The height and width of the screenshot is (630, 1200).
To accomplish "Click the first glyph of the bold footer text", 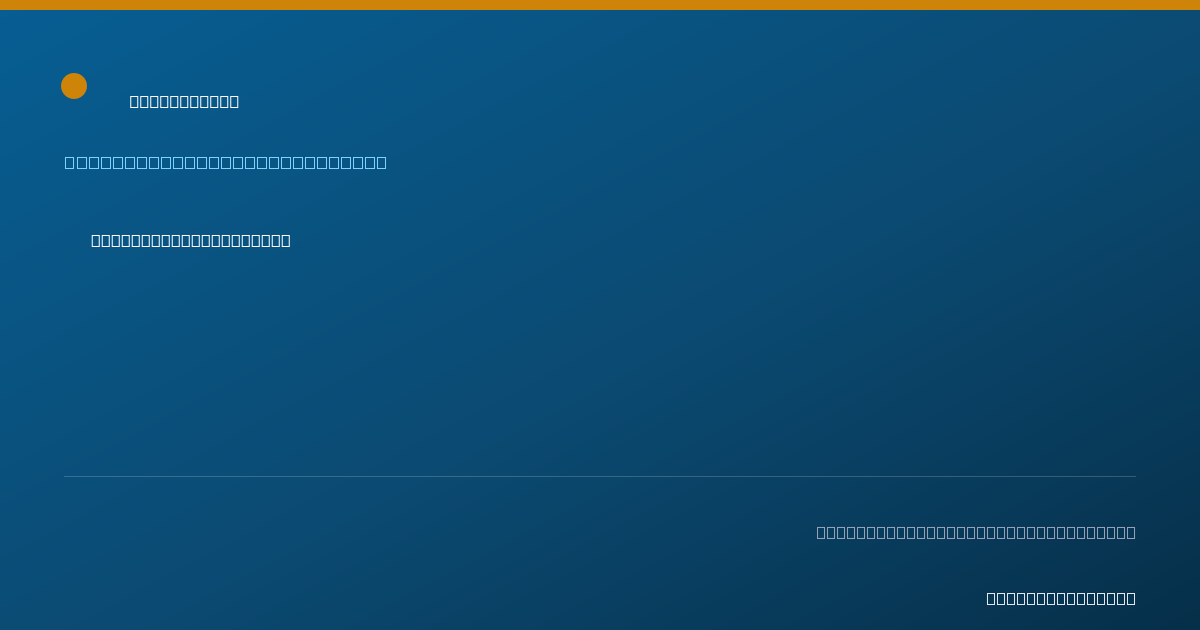I will pos(992,598).
